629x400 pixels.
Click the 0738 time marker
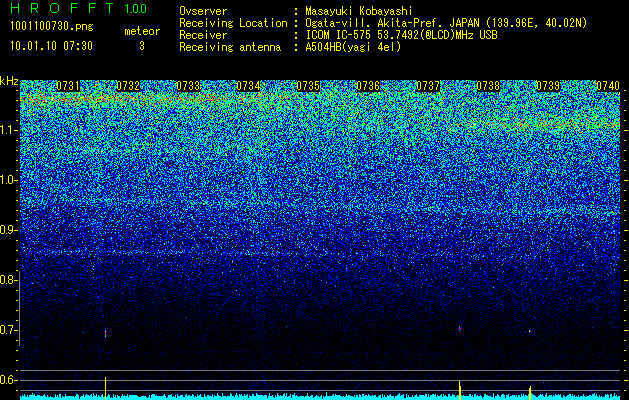click(x=488, y=86)
